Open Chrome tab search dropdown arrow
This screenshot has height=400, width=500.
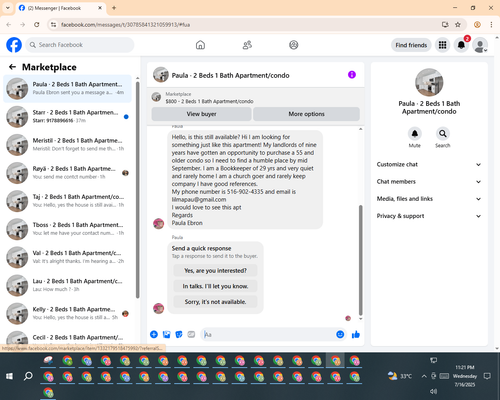coord(8,8)
